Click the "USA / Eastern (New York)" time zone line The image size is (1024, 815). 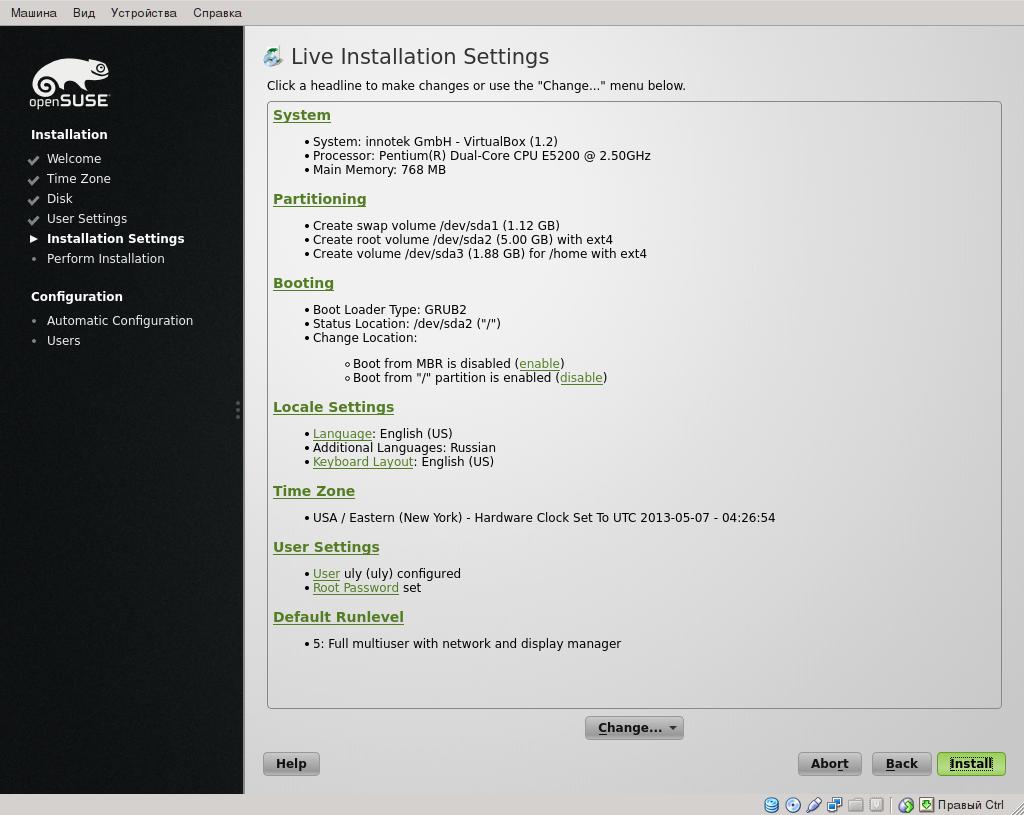point(544,518)
